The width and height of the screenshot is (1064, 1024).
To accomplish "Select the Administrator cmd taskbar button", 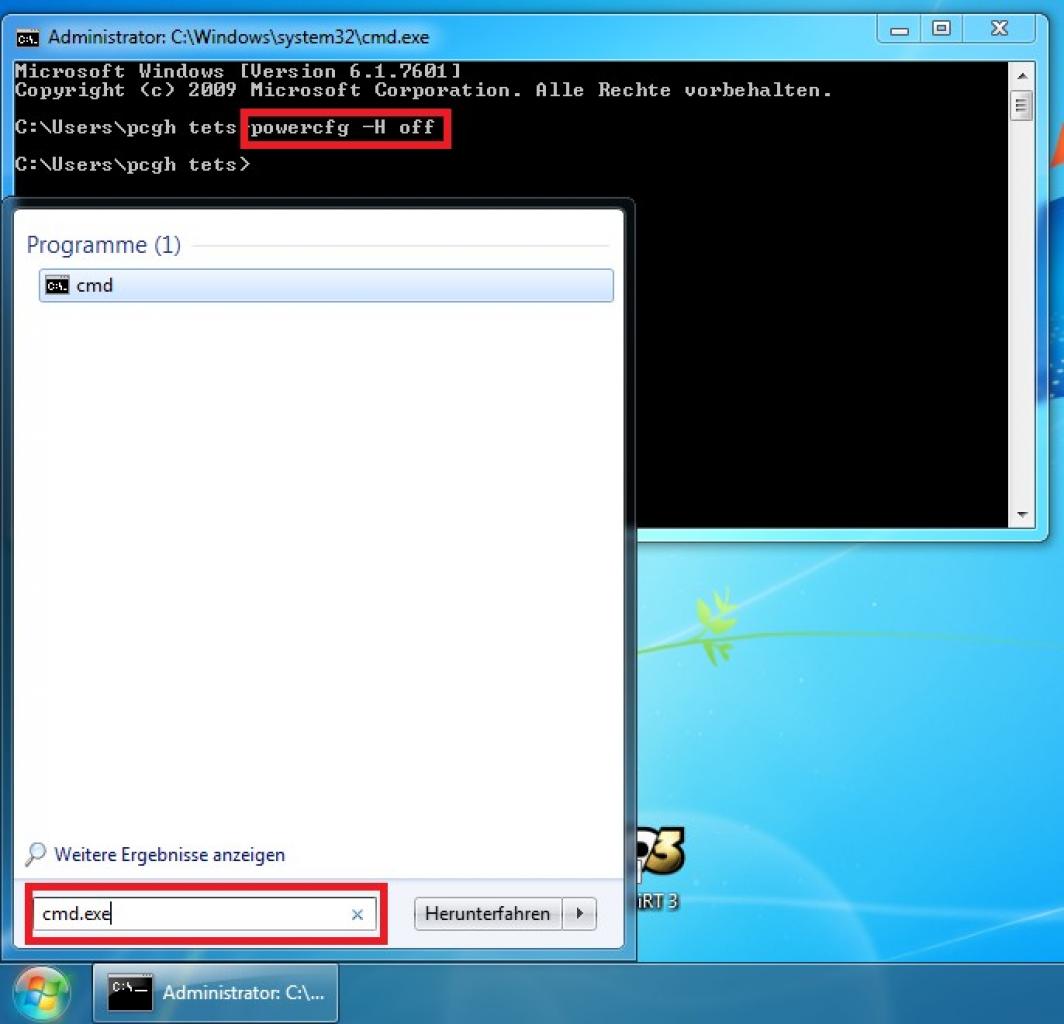I will [215, 993].
